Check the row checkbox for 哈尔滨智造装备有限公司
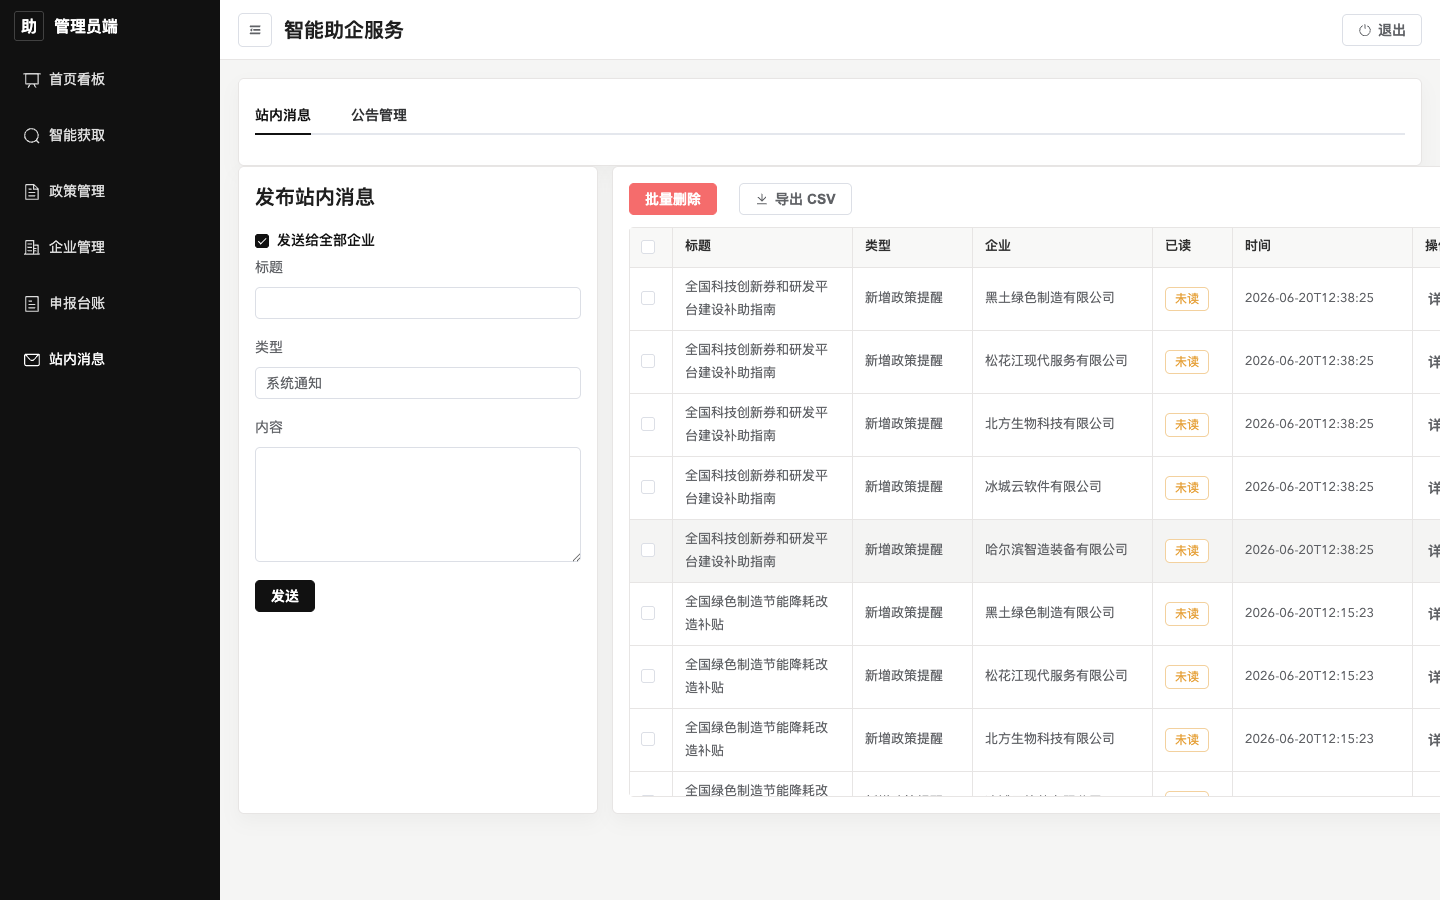Screen dimensions: 1440x900 [x=648, y=550]
